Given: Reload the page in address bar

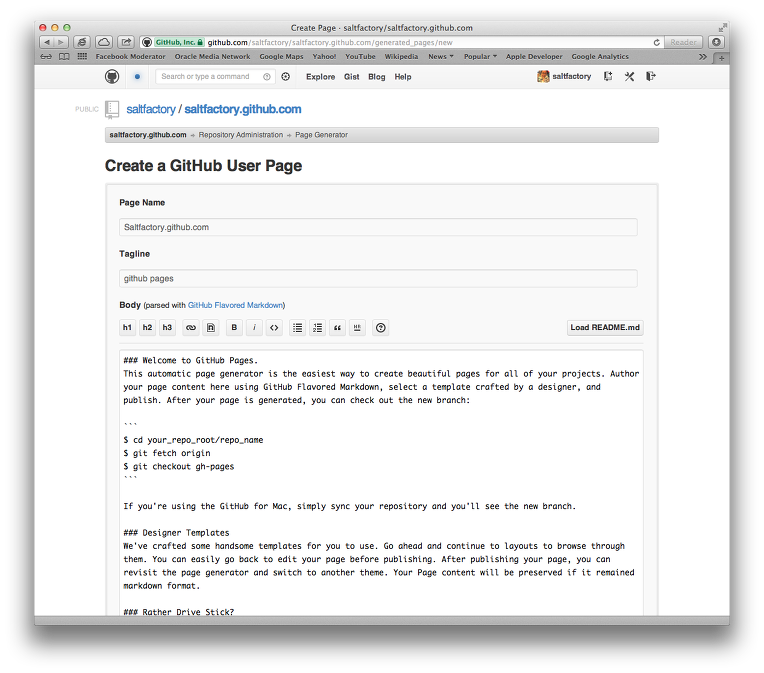Looking at the screenshot, I should pos(656,42).
